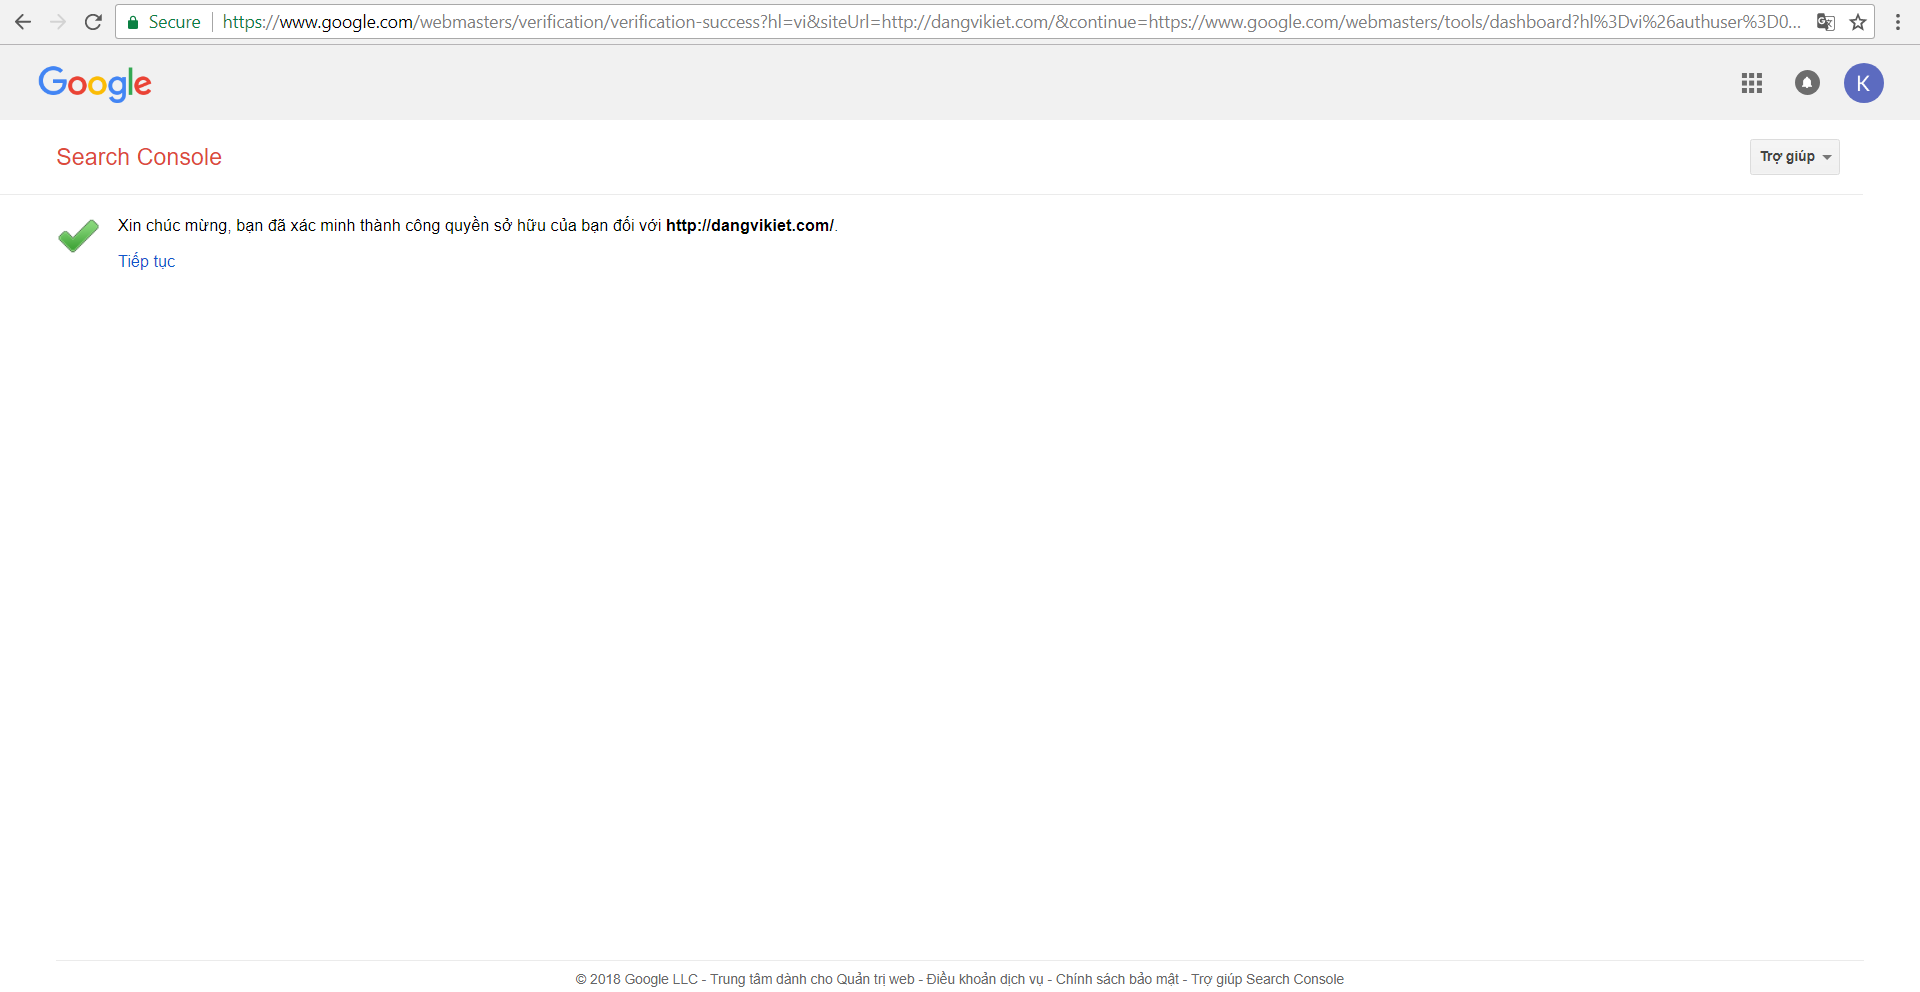Image resolution: width=1920 pixels, height=992 pixels.
Task: Open the Google apps grid
Action: [1752, 83]
